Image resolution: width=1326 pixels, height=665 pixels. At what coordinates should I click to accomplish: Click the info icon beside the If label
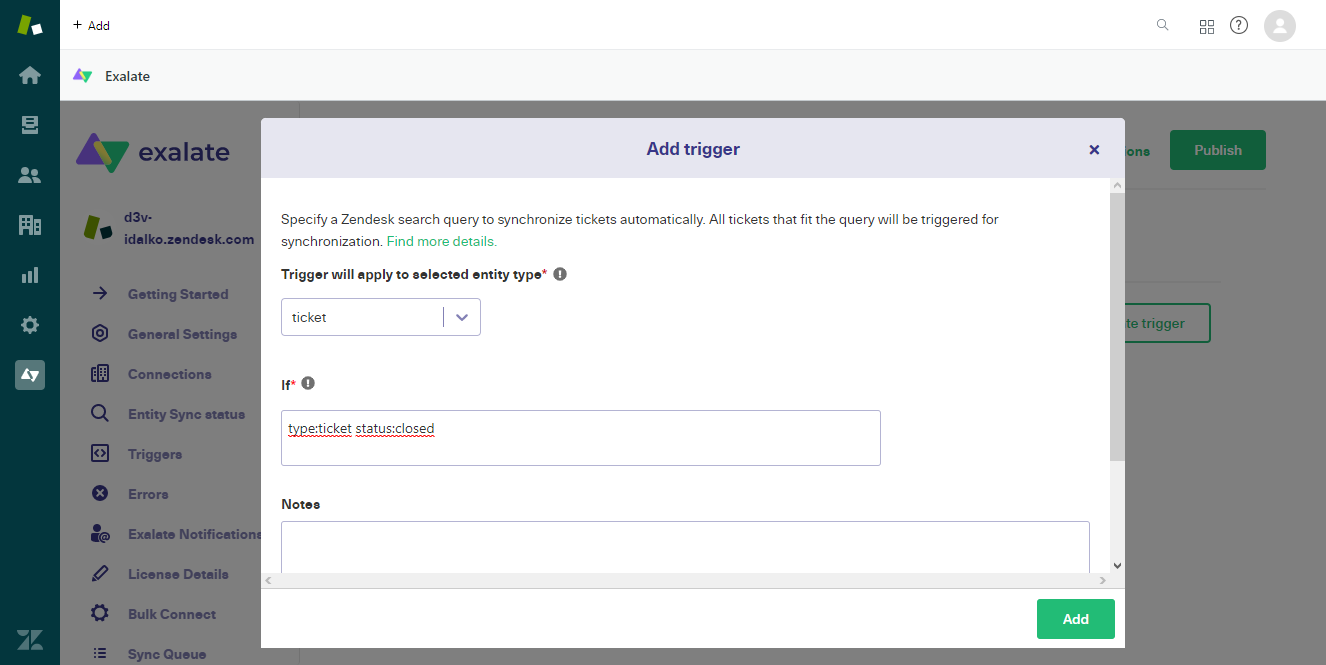(x=308, y=383)
